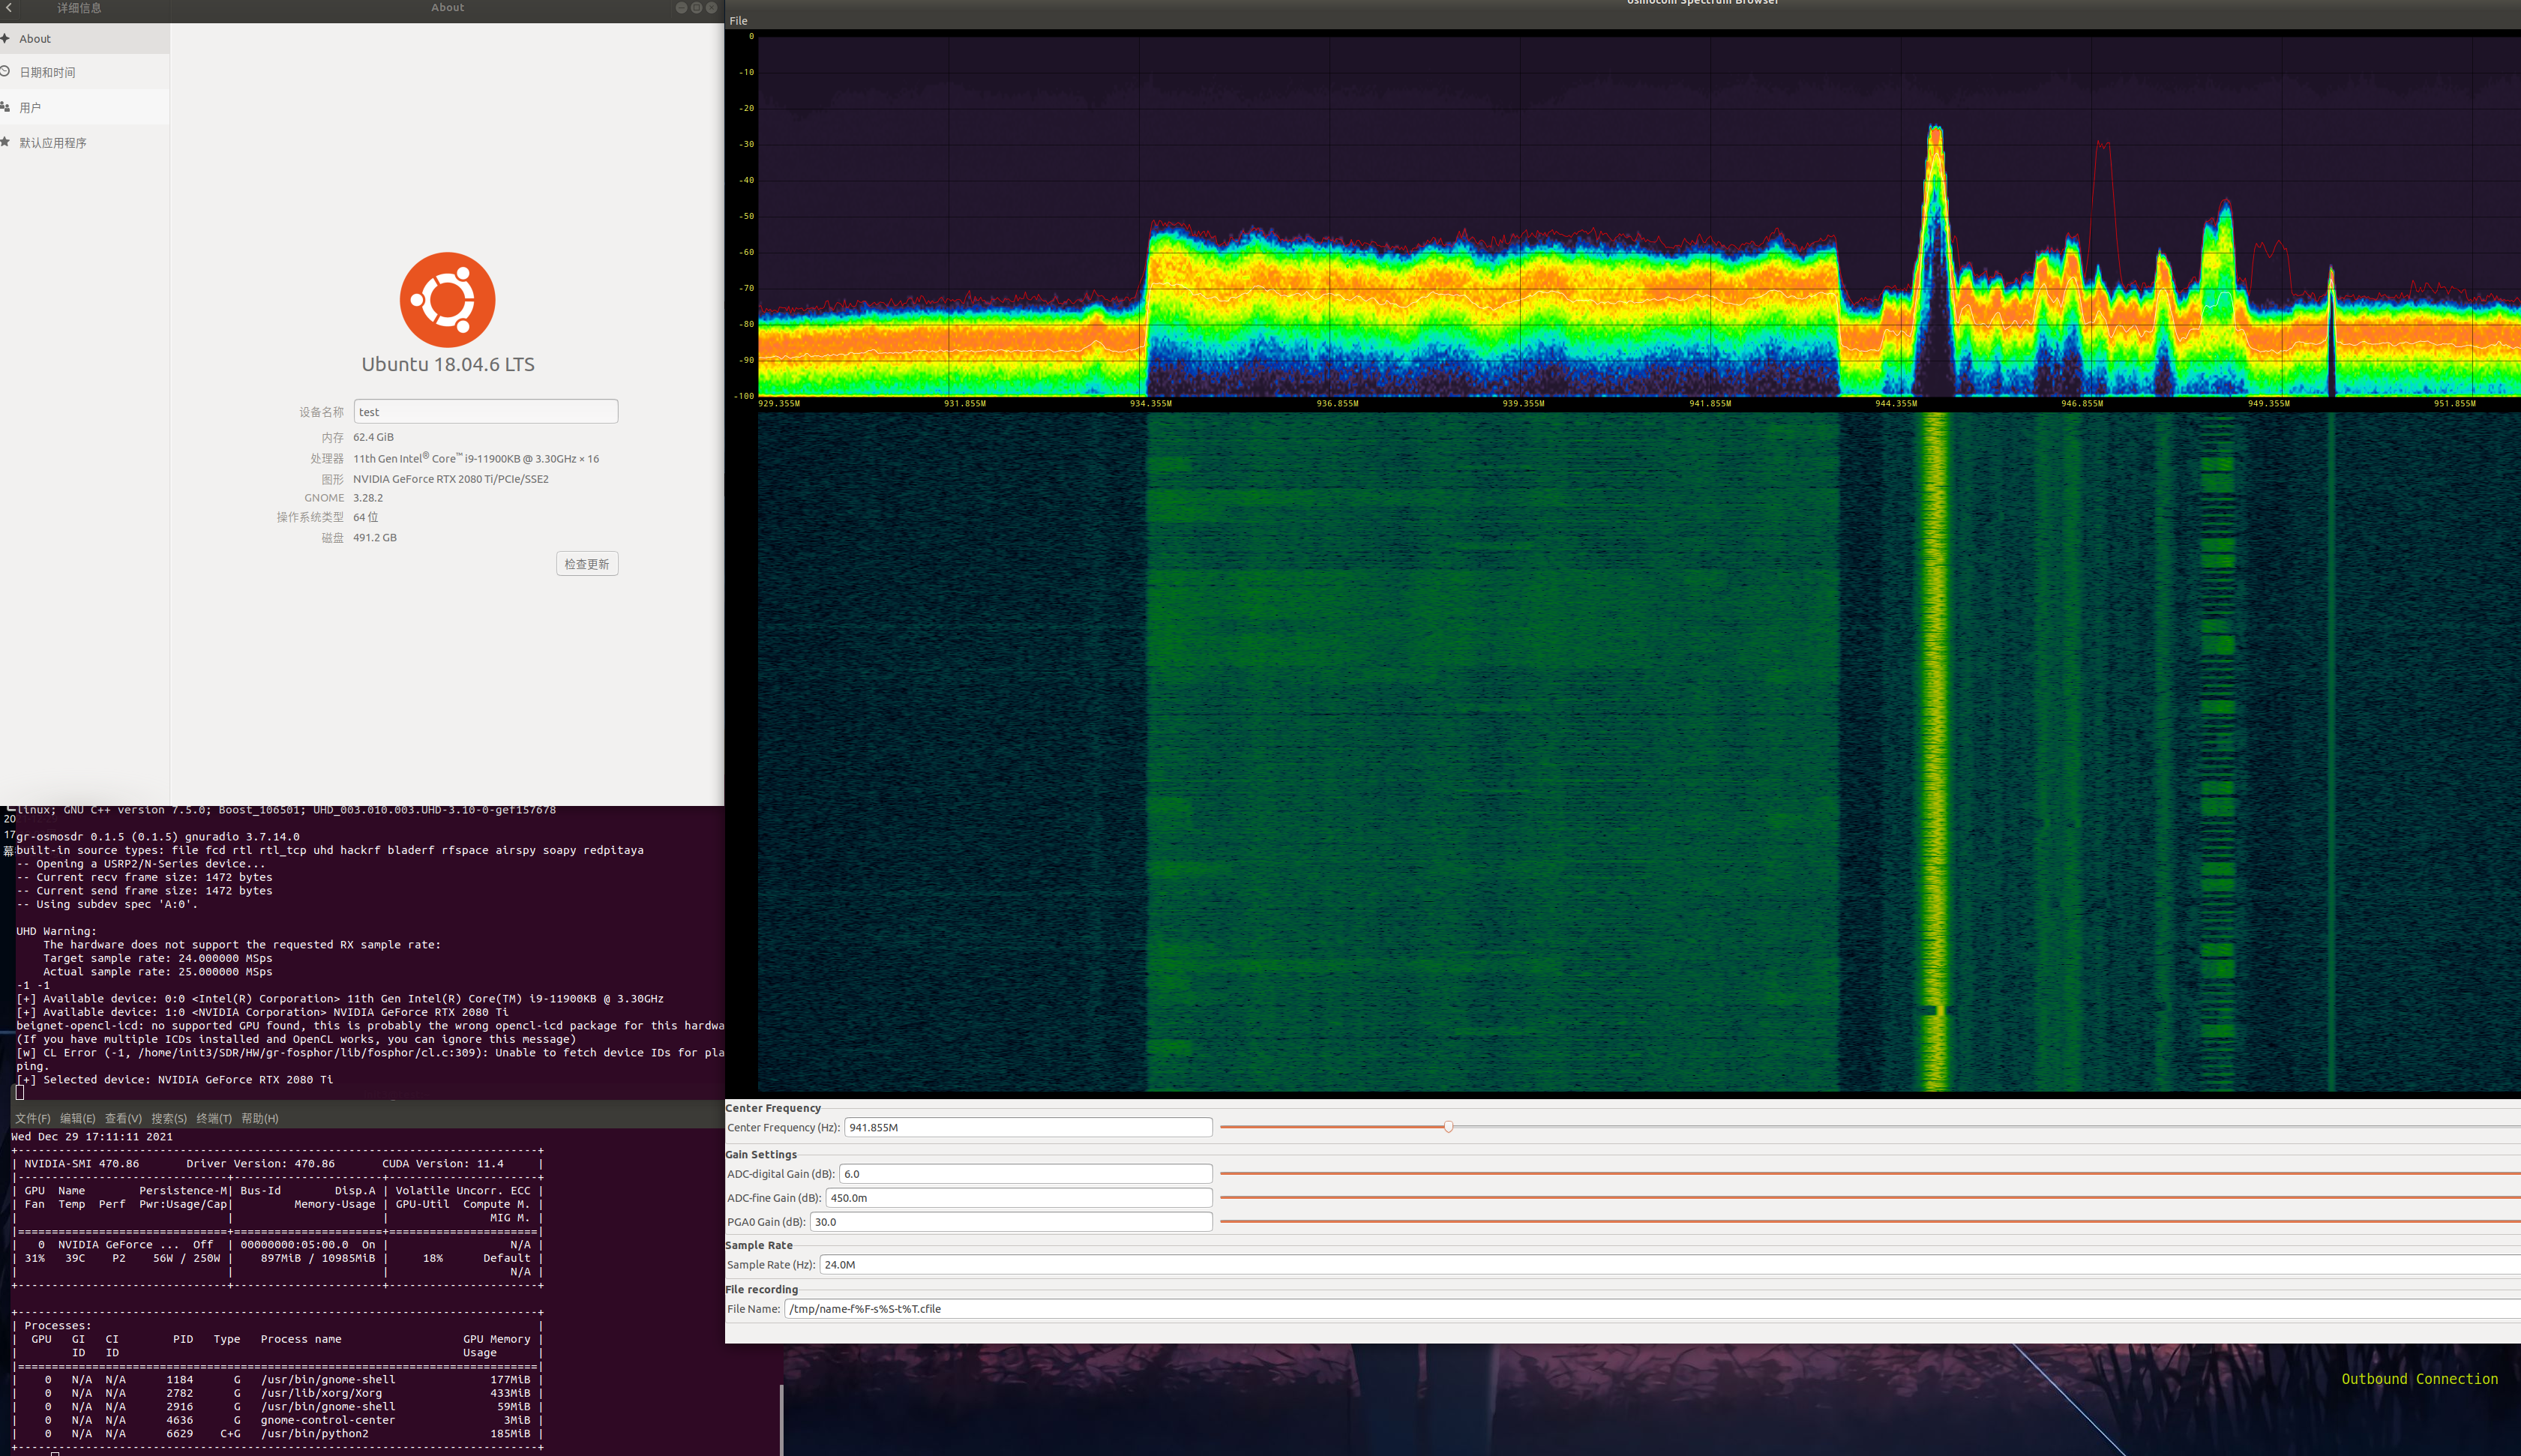Click the device name field 'test'
The height and width of the screenshot is (1456, 2521).
coord(485,412)
